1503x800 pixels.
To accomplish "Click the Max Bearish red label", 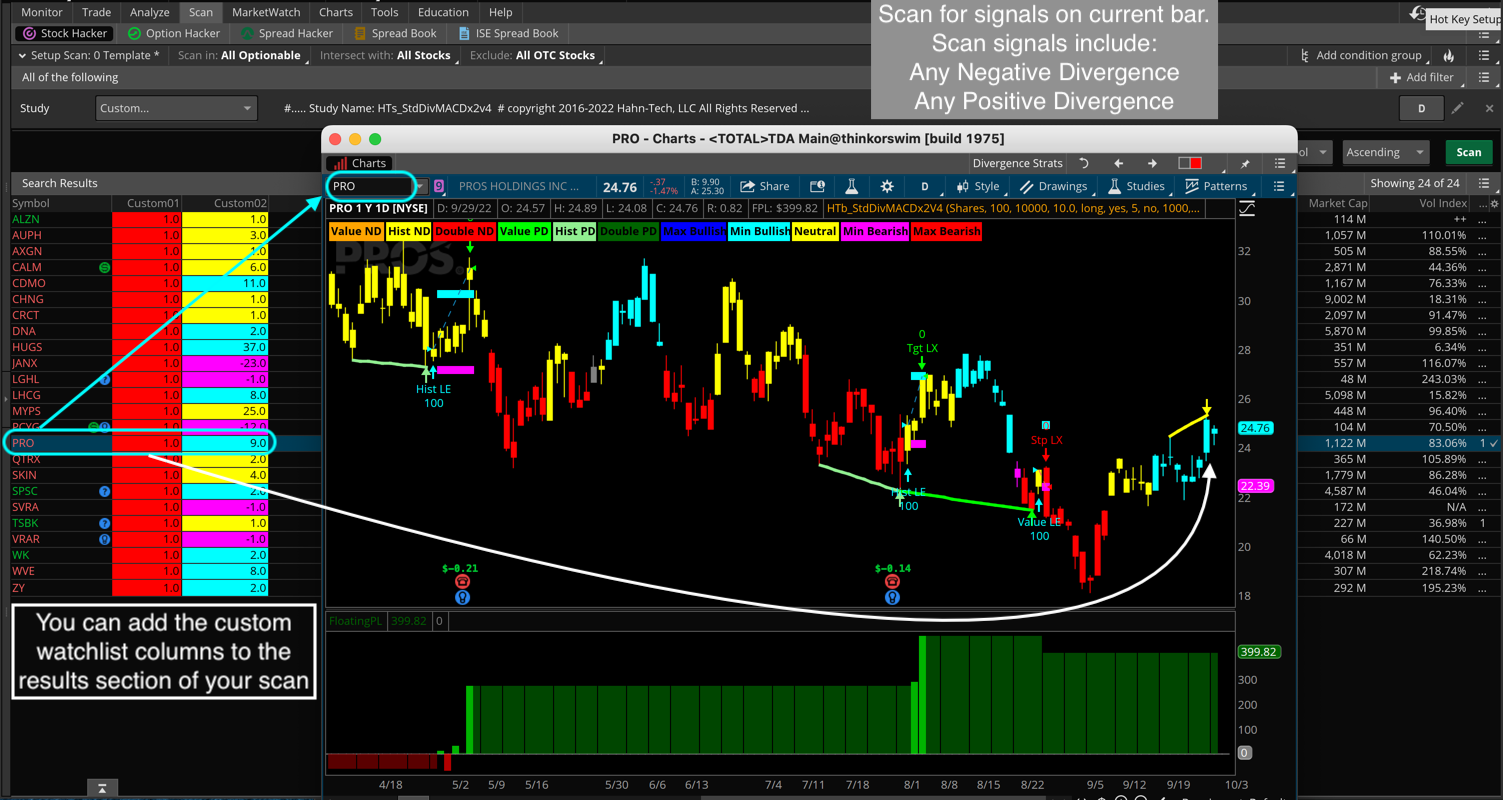I will coord(946,231).
